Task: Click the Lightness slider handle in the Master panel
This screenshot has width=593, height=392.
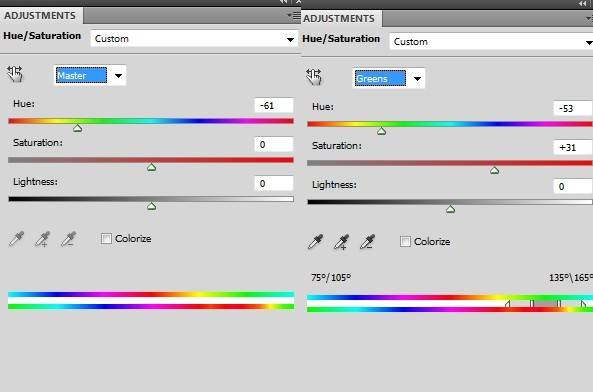Action: pyautogui.click(x=151, y=206)
